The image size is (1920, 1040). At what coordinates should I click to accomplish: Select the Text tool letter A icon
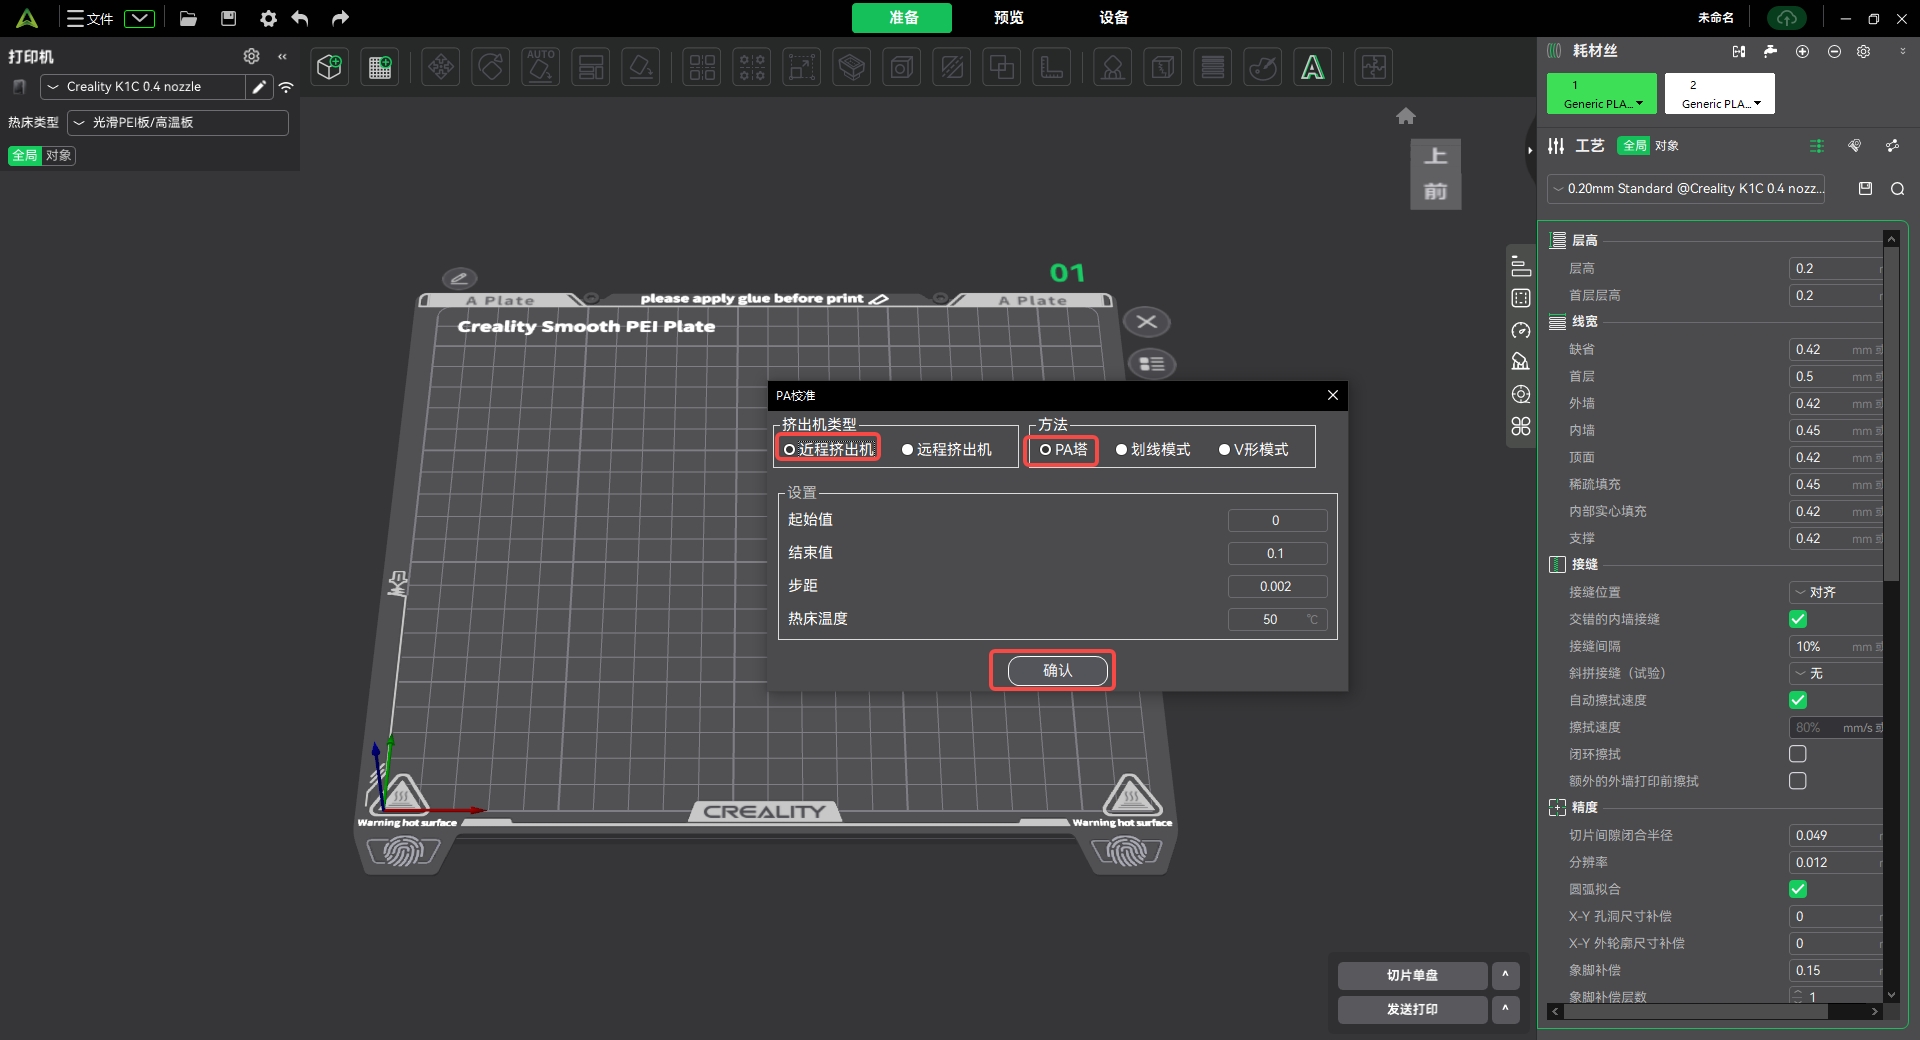click(x=1312, y=67)
